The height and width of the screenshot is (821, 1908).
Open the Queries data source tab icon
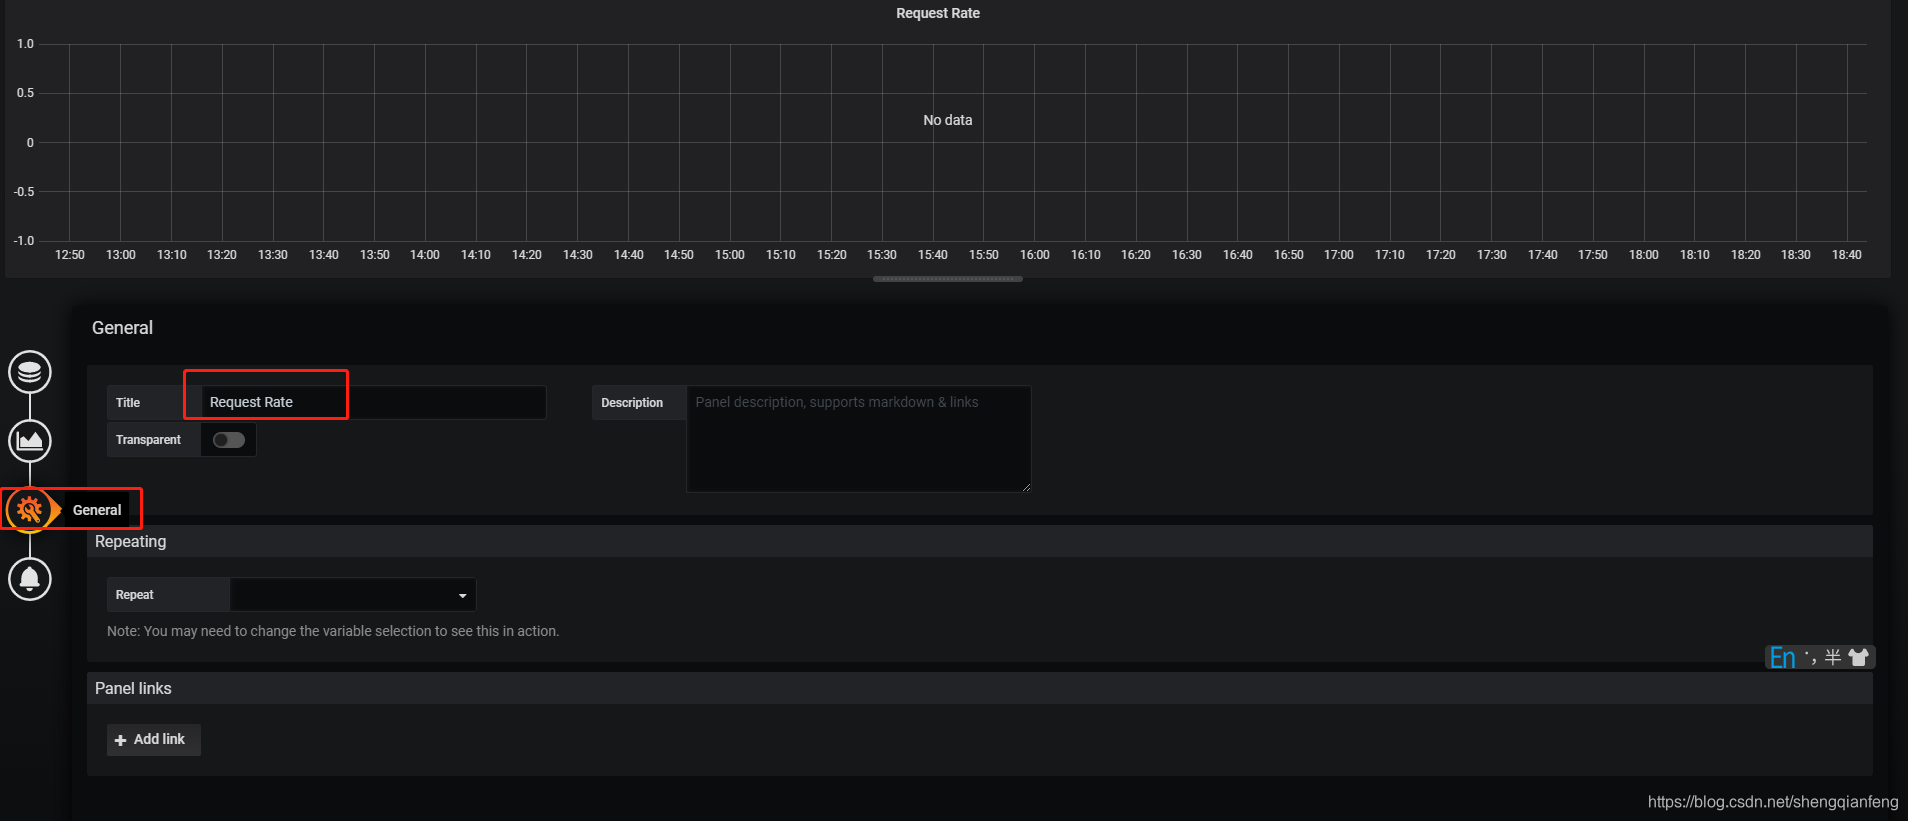click(x=30, y=372)
